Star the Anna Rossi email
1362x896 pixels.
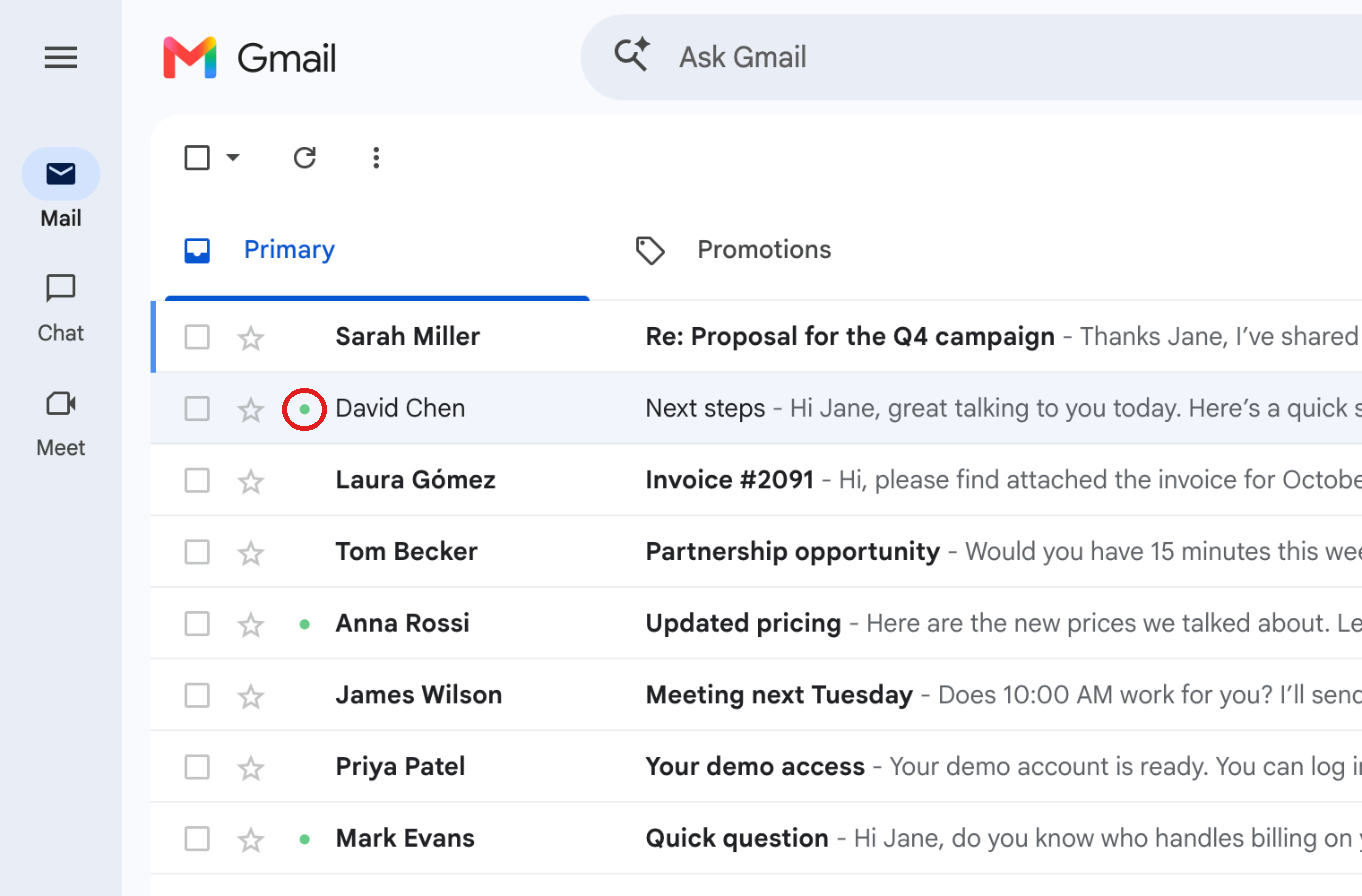pyautogui.click(x=250, y=625)
